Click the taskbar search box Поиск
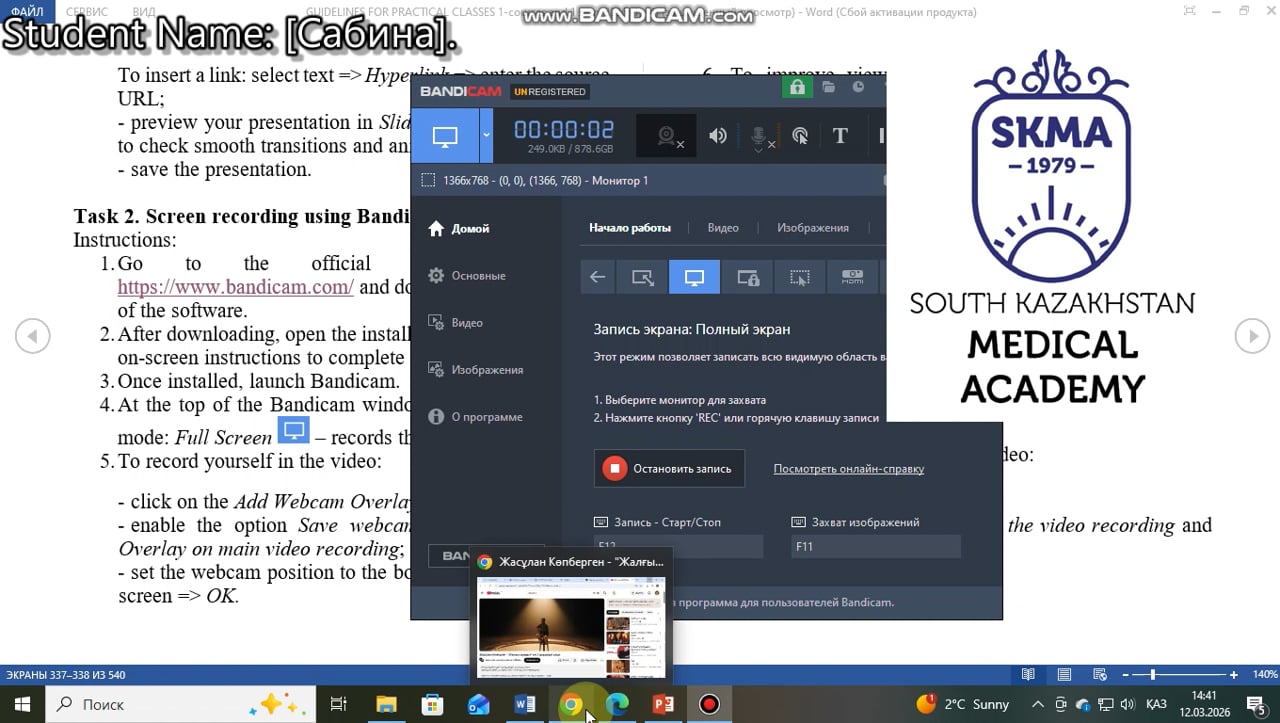 tap(180, 704)
